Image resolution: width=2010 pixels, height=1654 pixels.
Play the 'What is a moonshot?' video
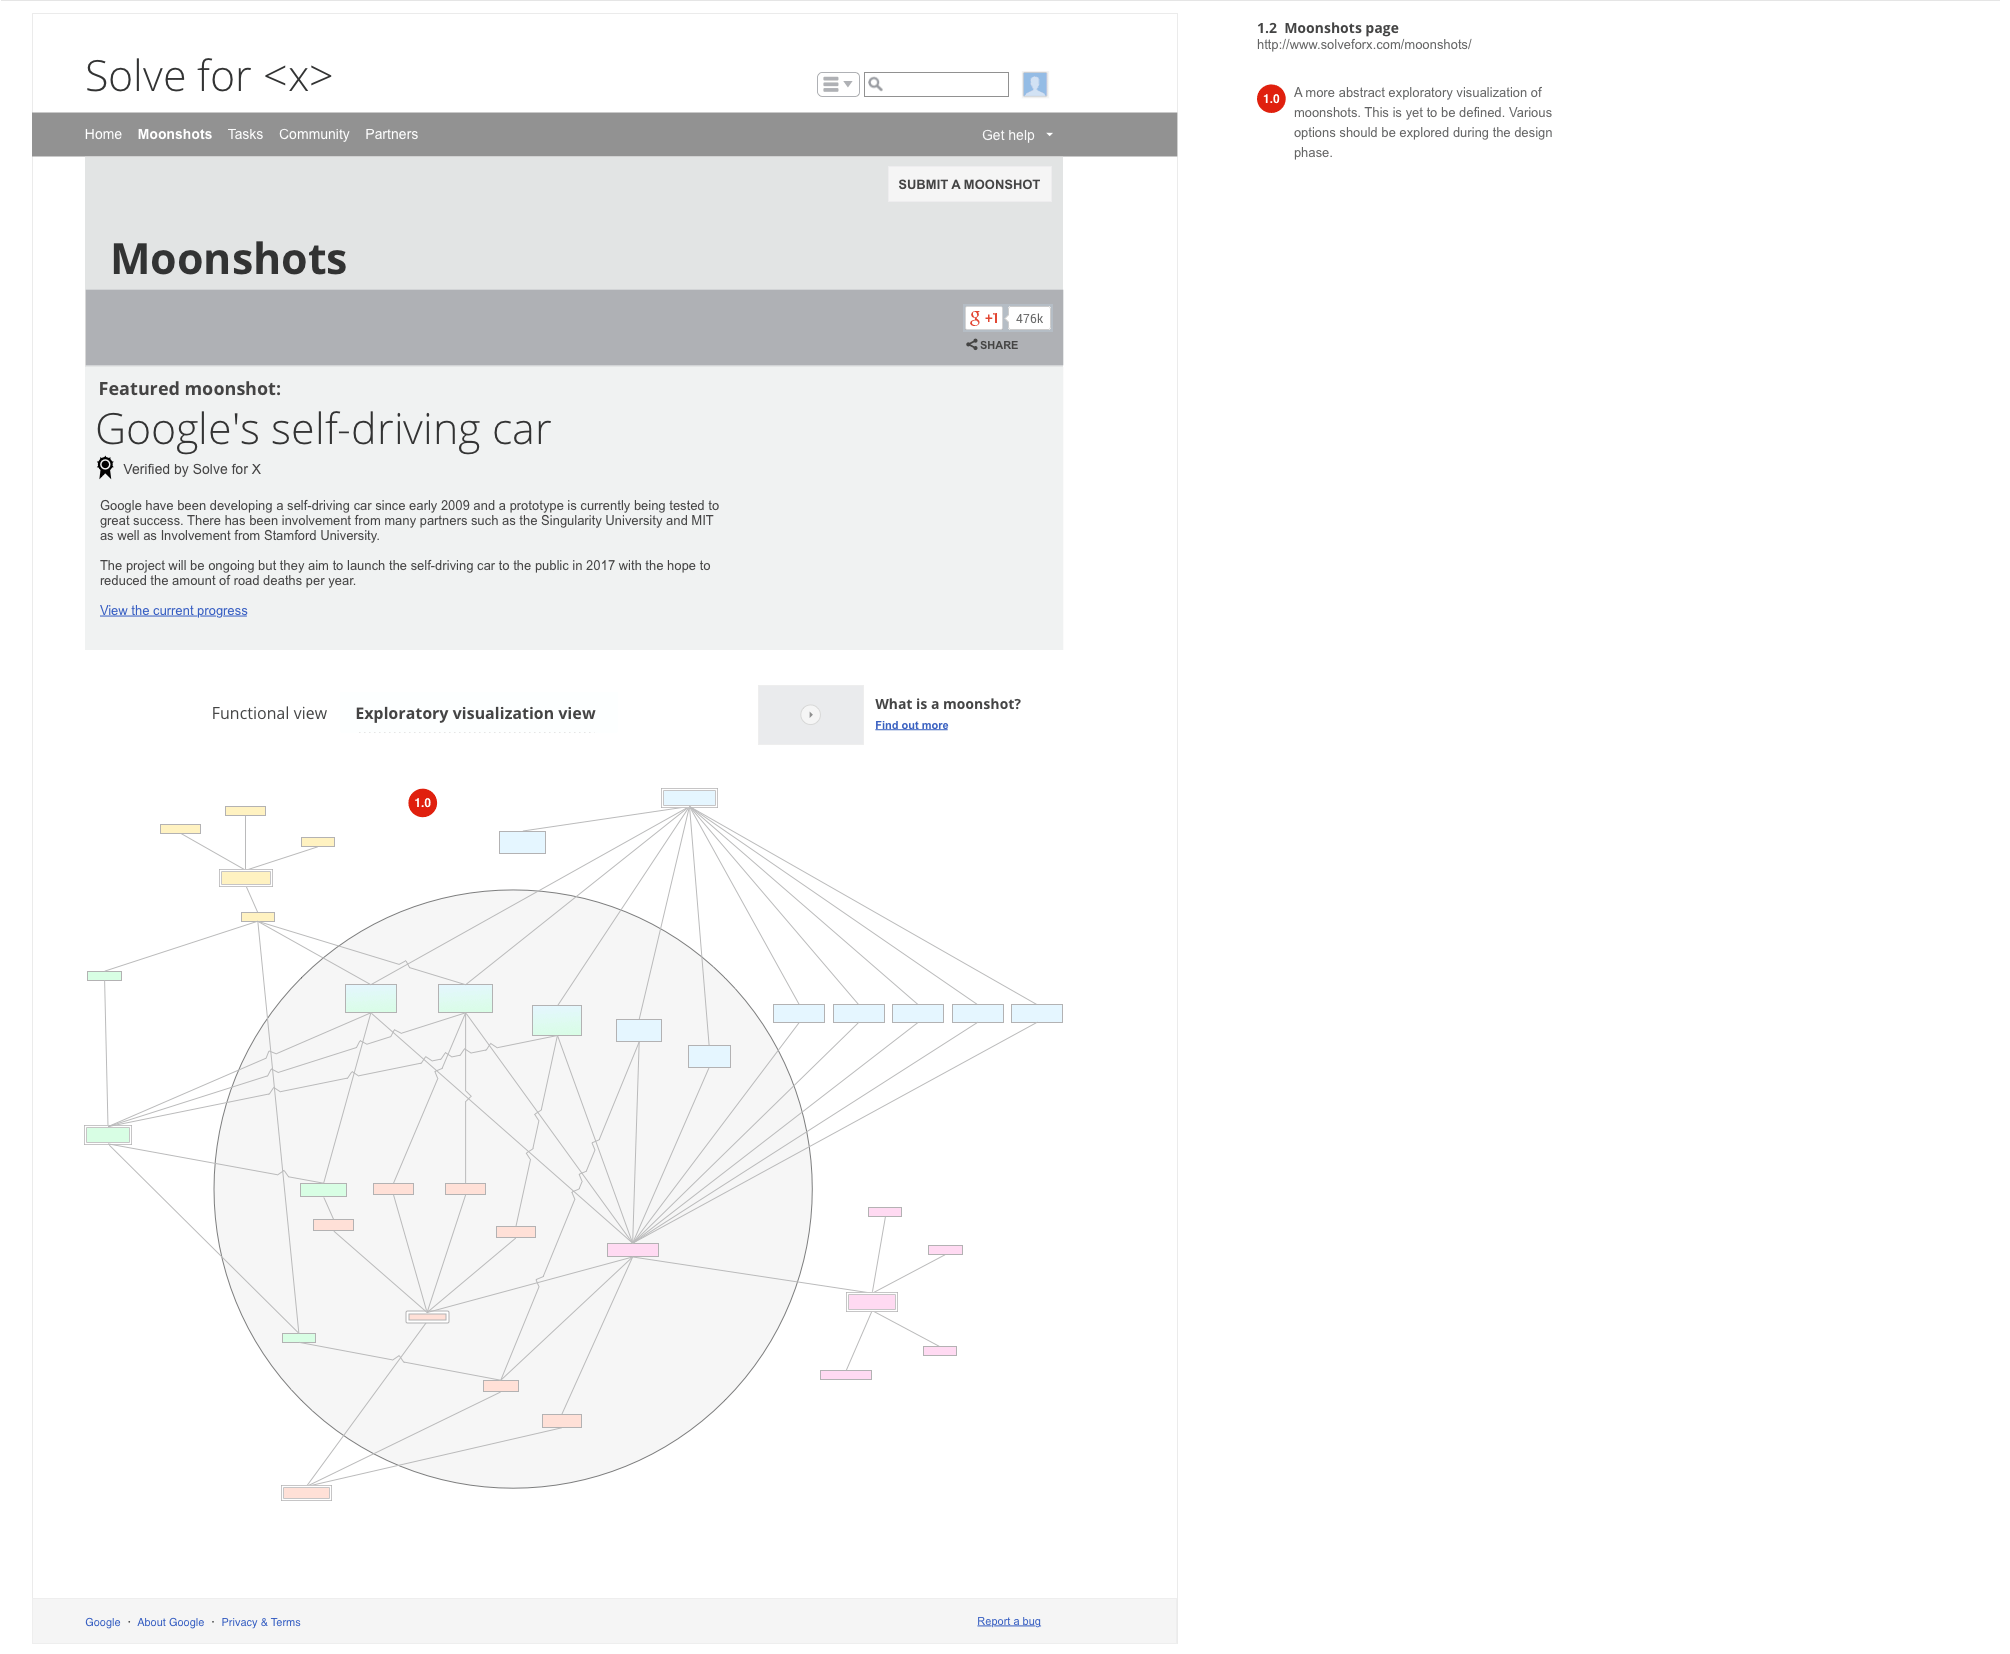point(810,715)
